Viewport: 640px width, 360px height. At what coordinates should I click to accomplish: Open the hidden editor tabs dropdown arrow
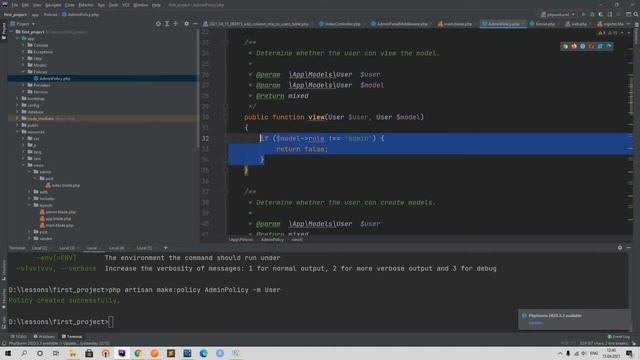click(x=629, y=24)
